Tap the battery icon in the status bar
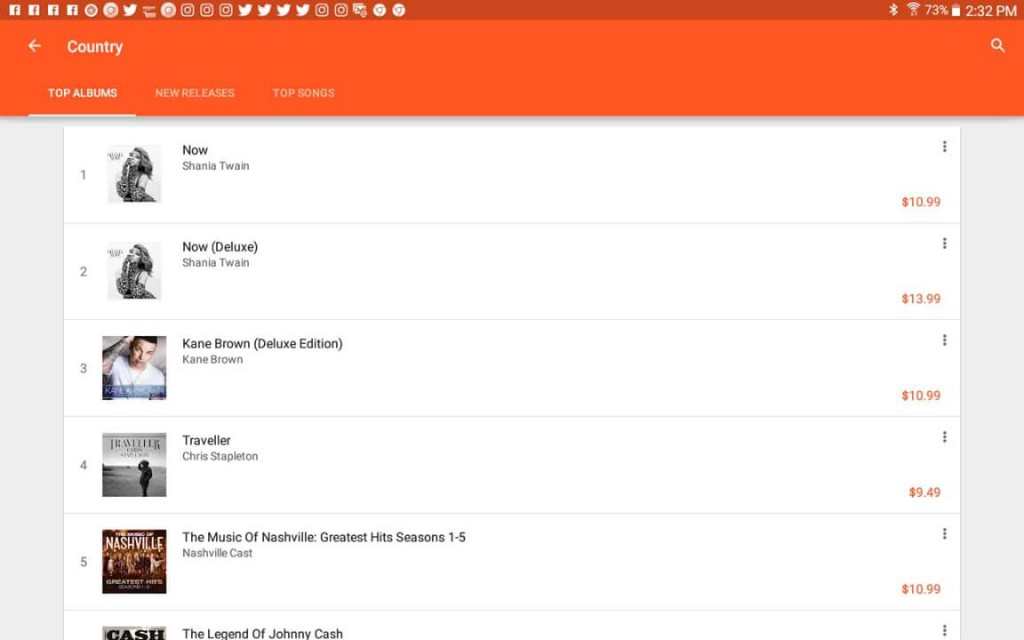The image size is (1024, 640). pyautogui.click(x=955, y=10)
